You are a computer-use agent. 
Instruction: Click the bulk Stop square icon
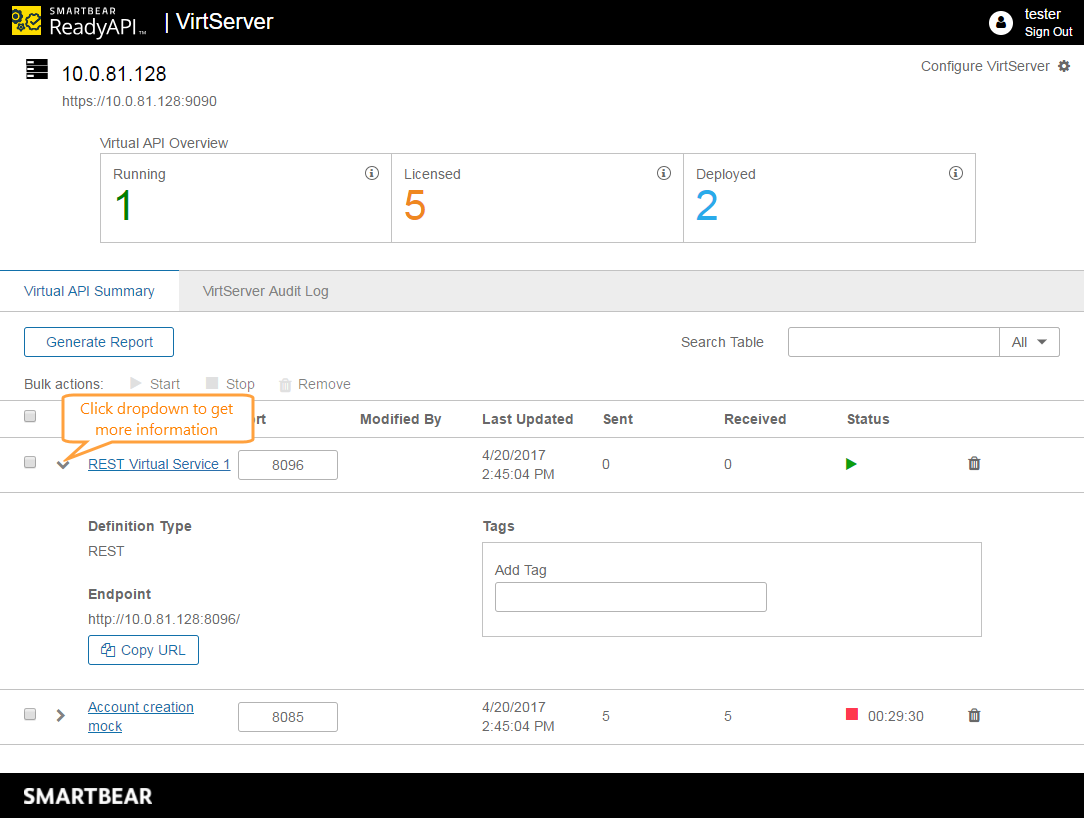tap(212, 383)
